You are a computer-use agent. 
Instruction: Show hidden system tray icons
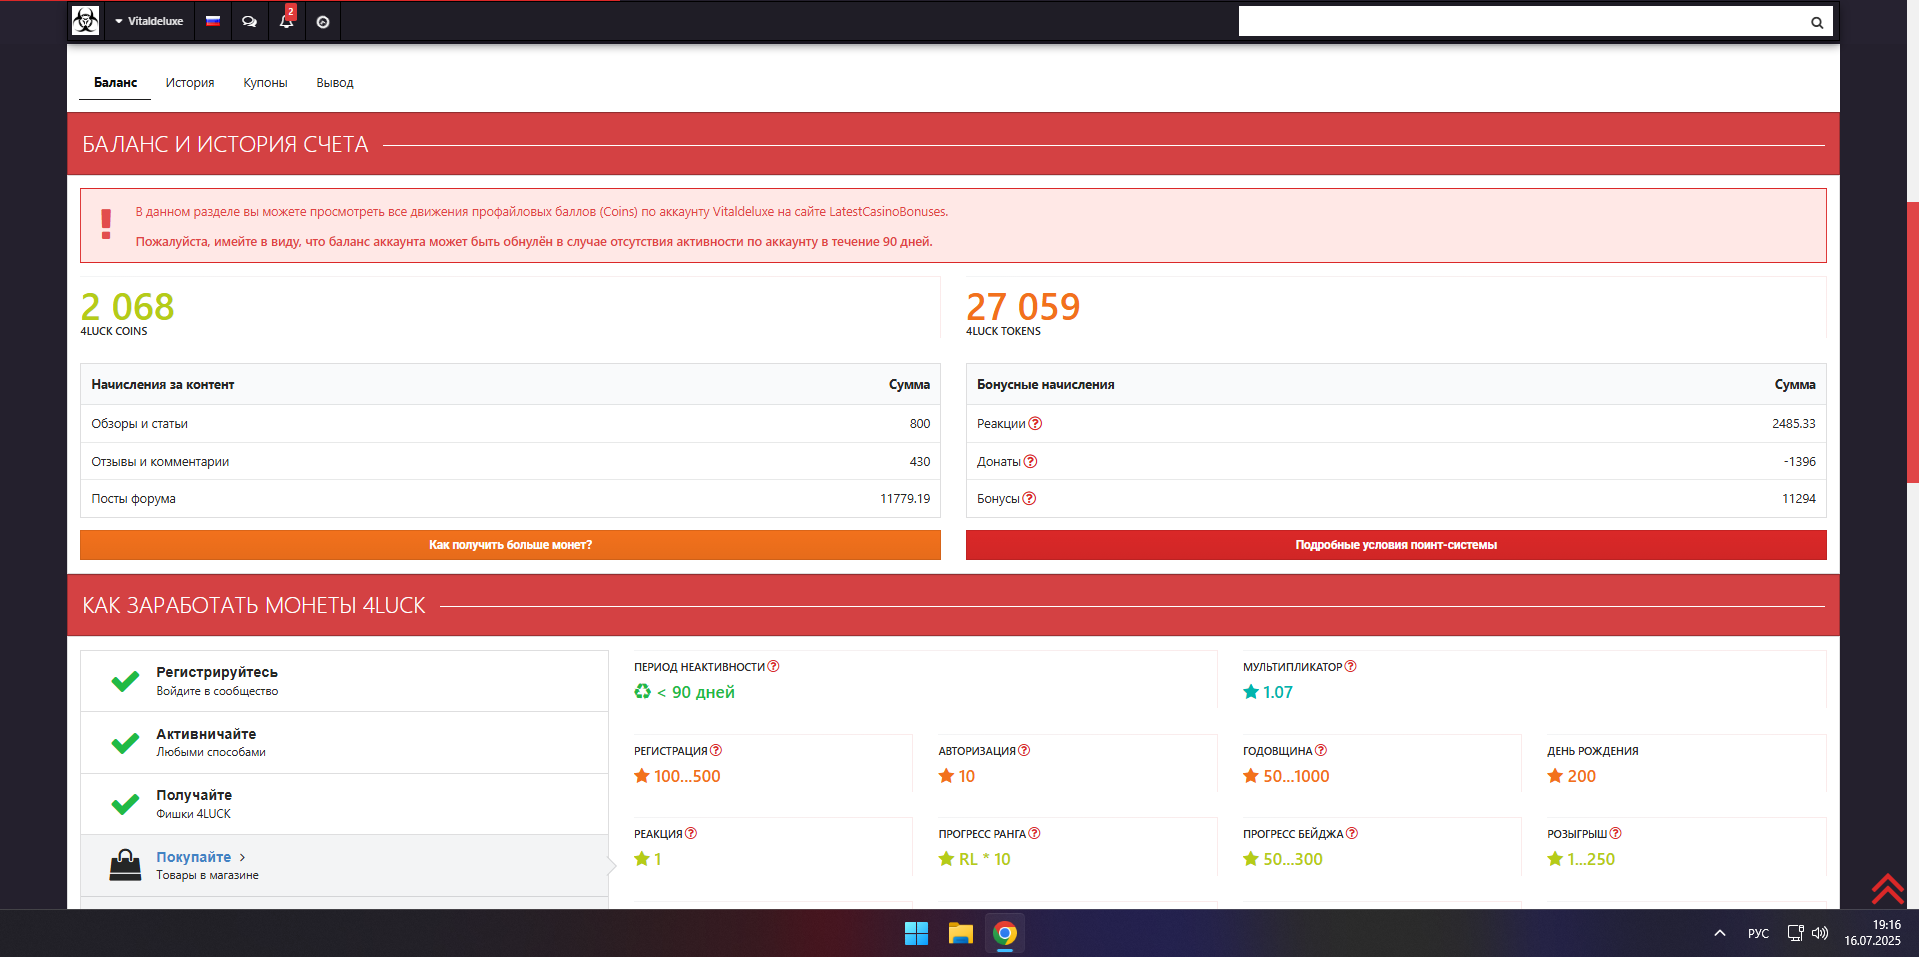point(1719,933)
